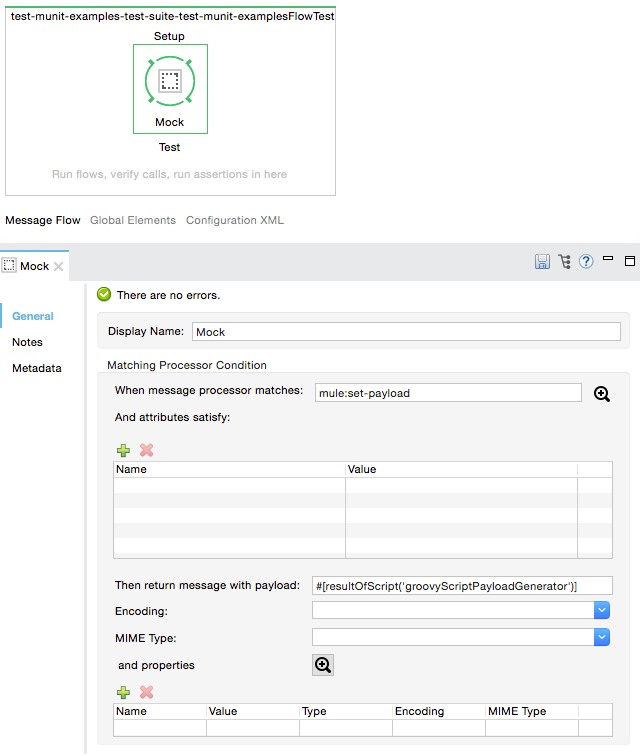The image size is (640, 756).
Task: Click the Mock processor icon in the flow canvas
Action: (x=169, y=82)
